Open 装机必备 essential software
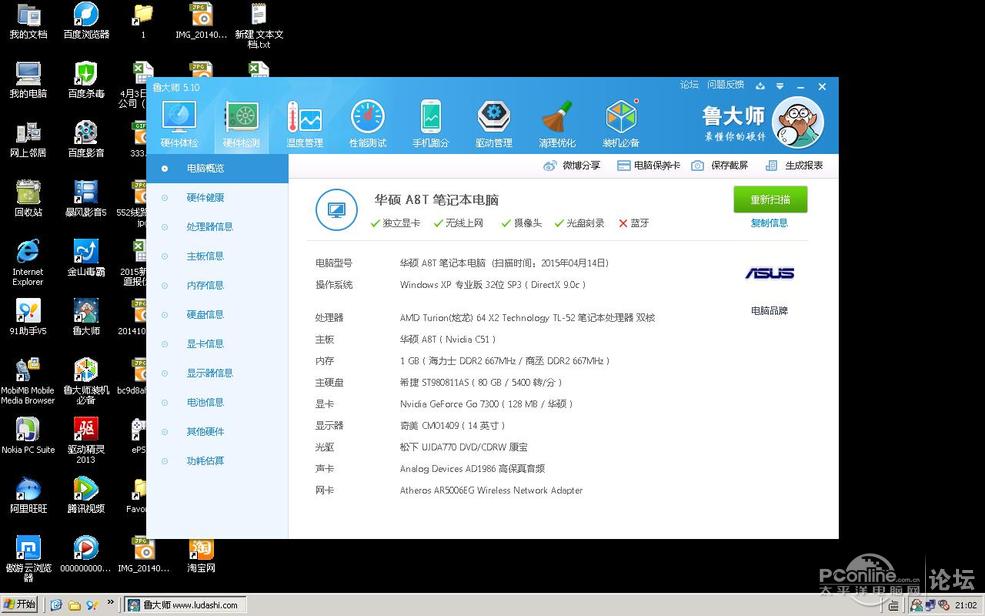985x616 pixels. click(621, 124)
